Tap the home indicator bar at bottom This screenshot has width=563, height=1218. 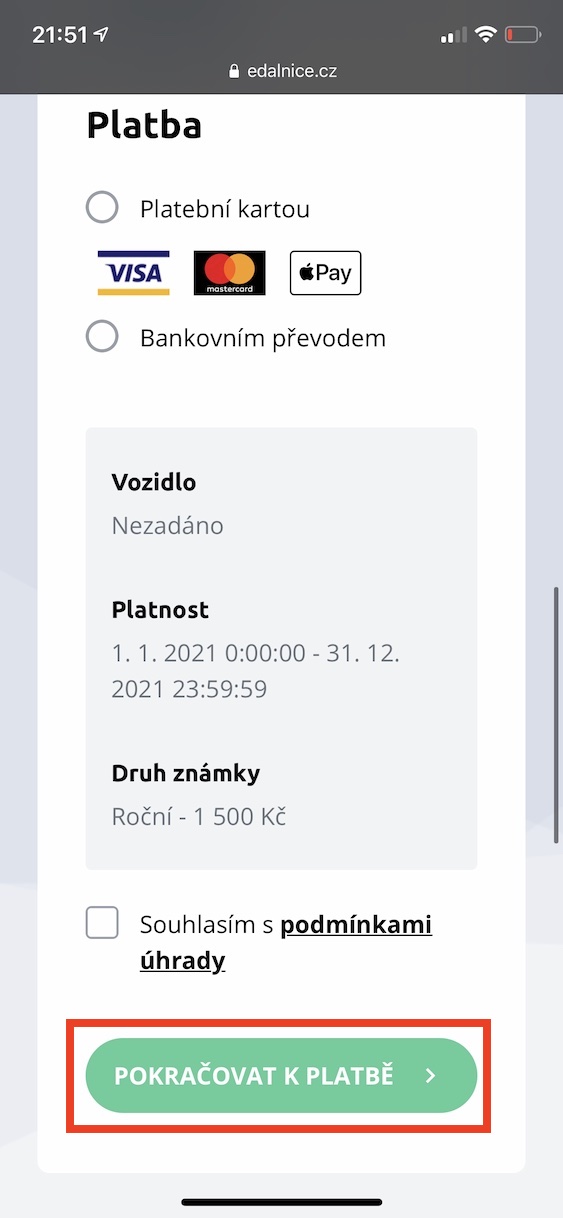[281, 1202]
